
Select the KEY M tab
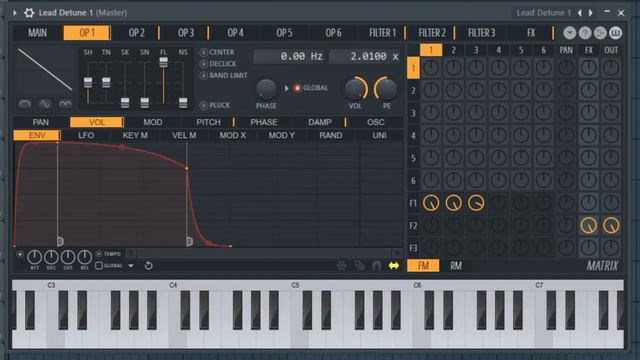[135, 136]
